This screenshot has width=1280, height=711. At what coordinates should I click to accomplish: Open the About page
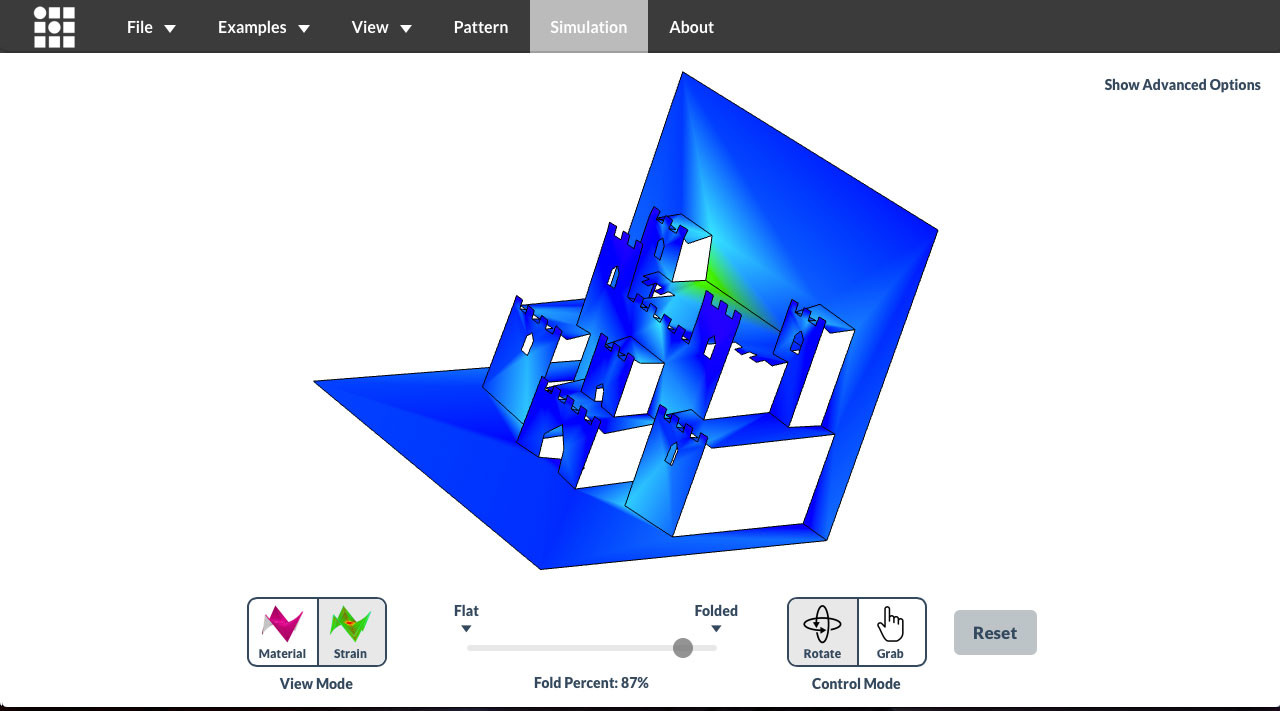pyautogui.click(x=691, y=27)
